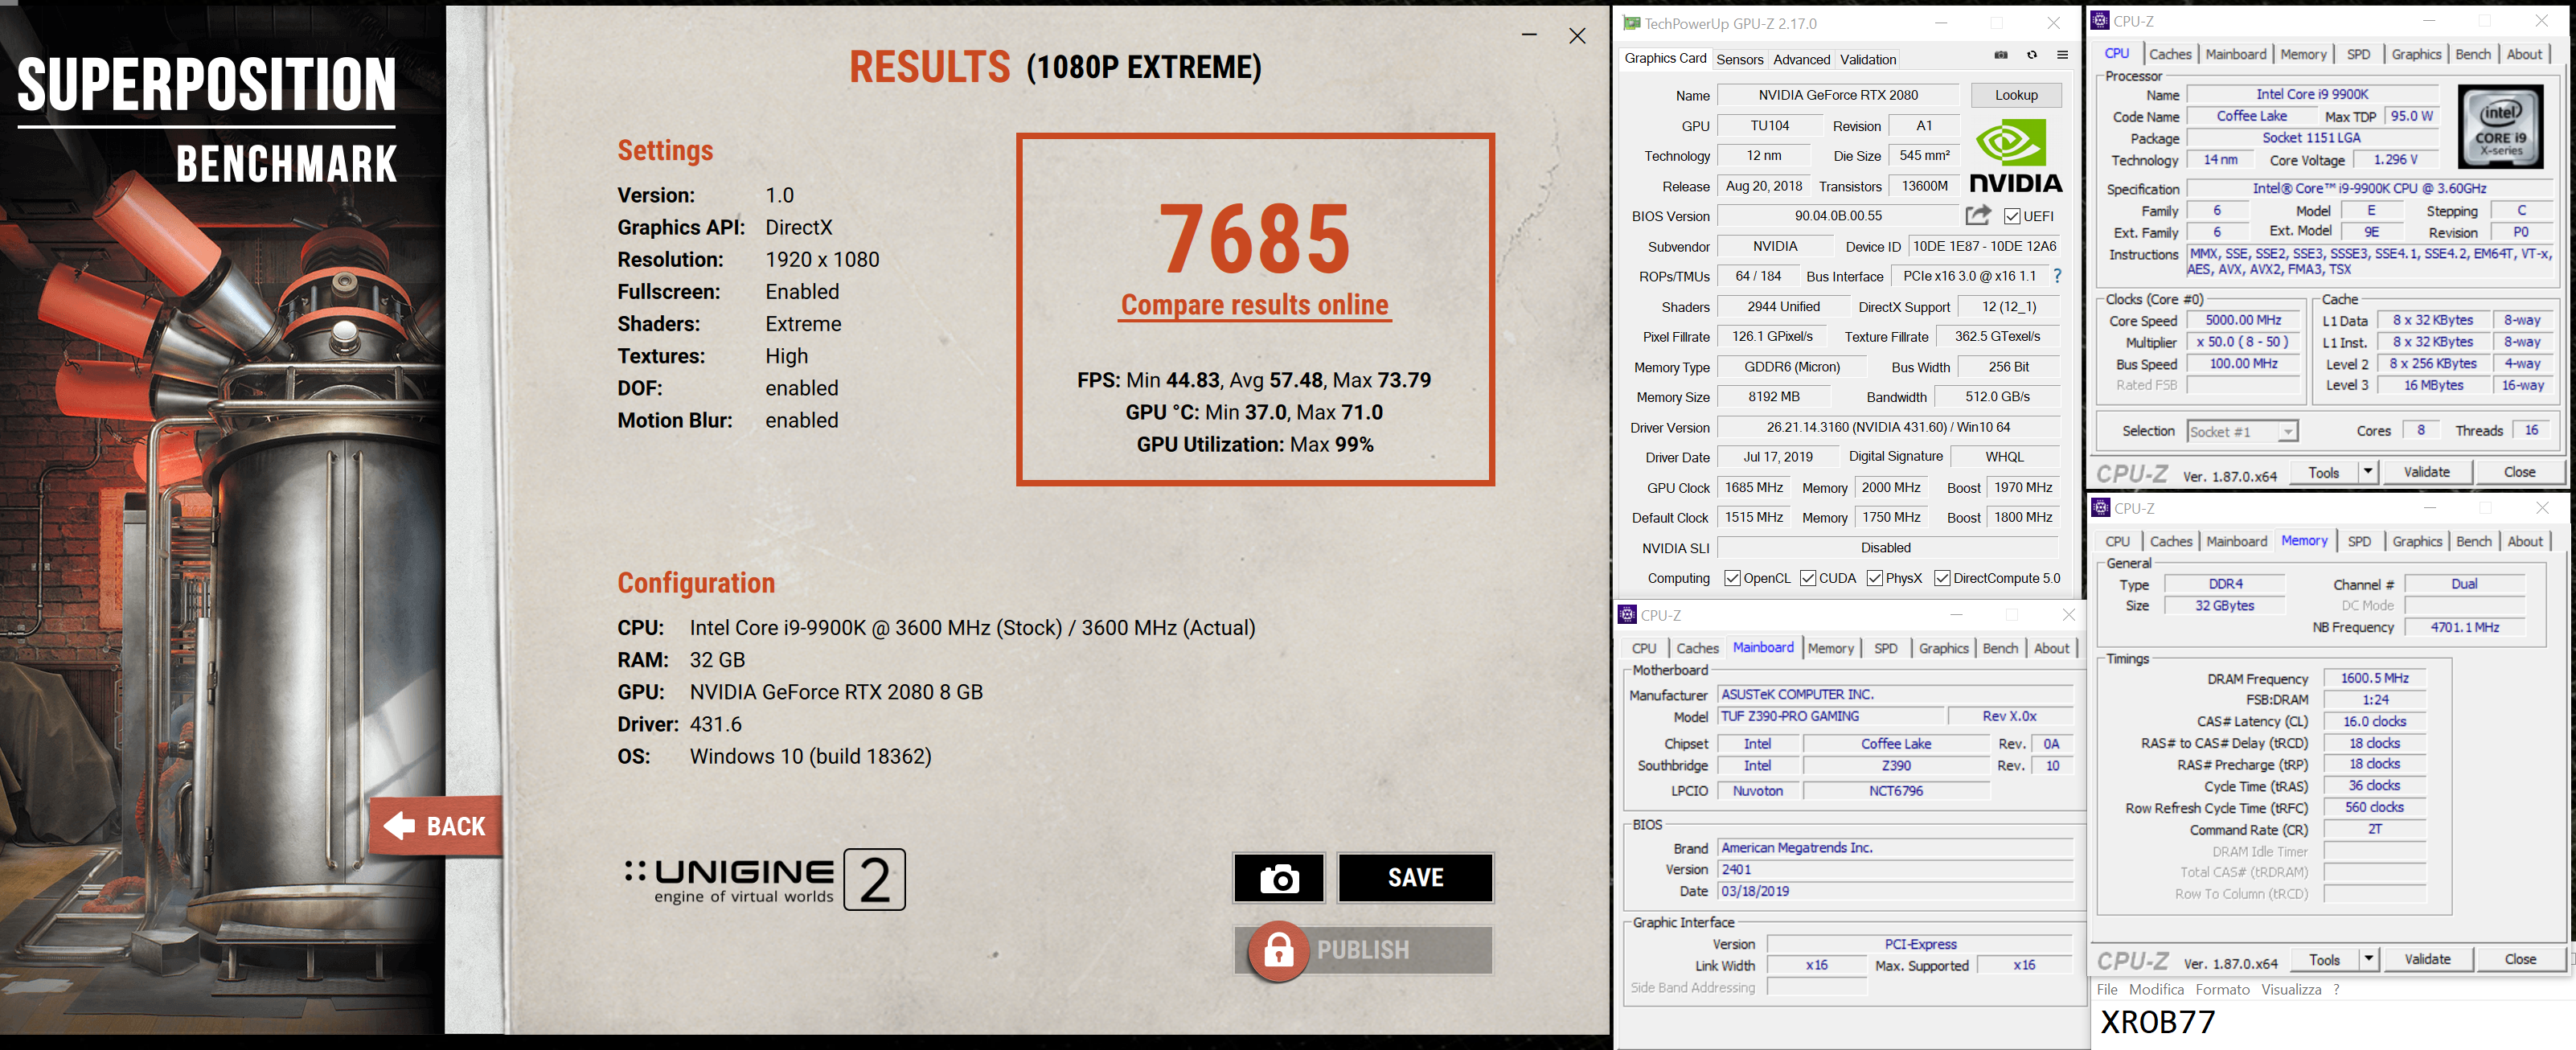The width and height of the screenshot is (2576, 1050).
Task: Click the NVIDIA logo in GPU-Z
Action: pyautogui.click(x=2015, y=156)
